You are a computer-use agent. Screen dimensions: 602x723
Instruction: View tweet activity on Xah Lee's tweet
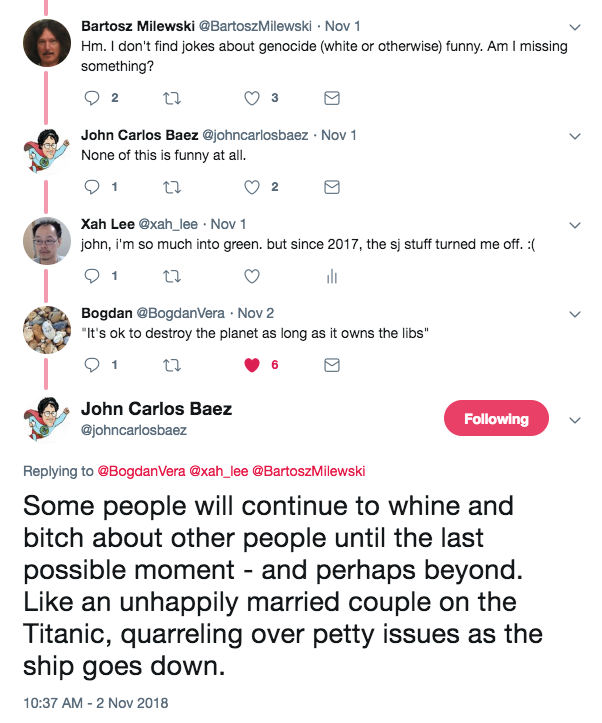point(332,276)
